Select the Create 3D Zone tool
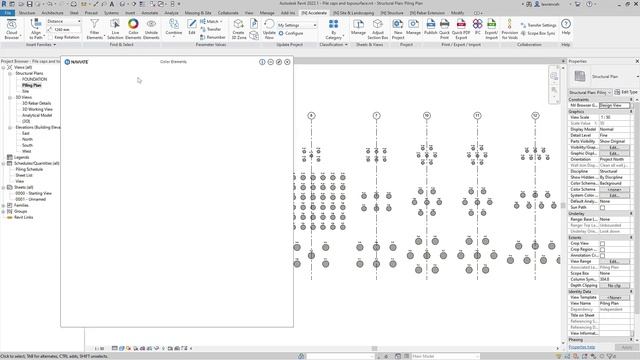The image size is (640, 360). coord(239,29)
